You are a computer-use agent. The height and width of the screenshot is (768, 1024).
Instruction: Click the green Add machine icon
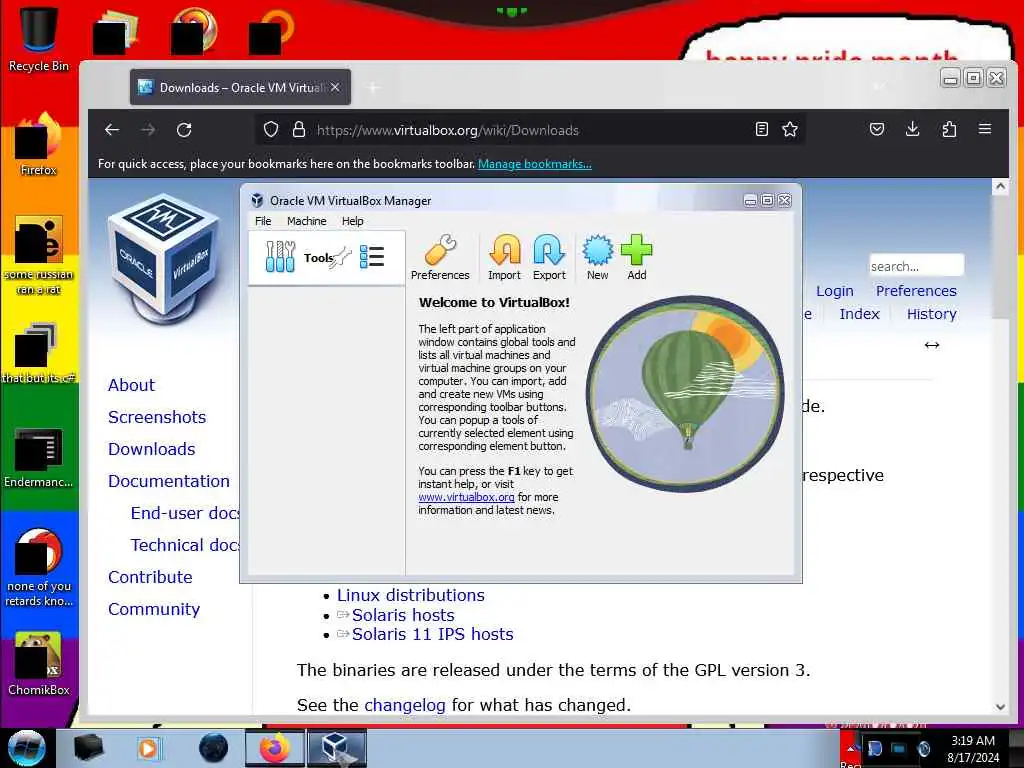click(637, 258)
